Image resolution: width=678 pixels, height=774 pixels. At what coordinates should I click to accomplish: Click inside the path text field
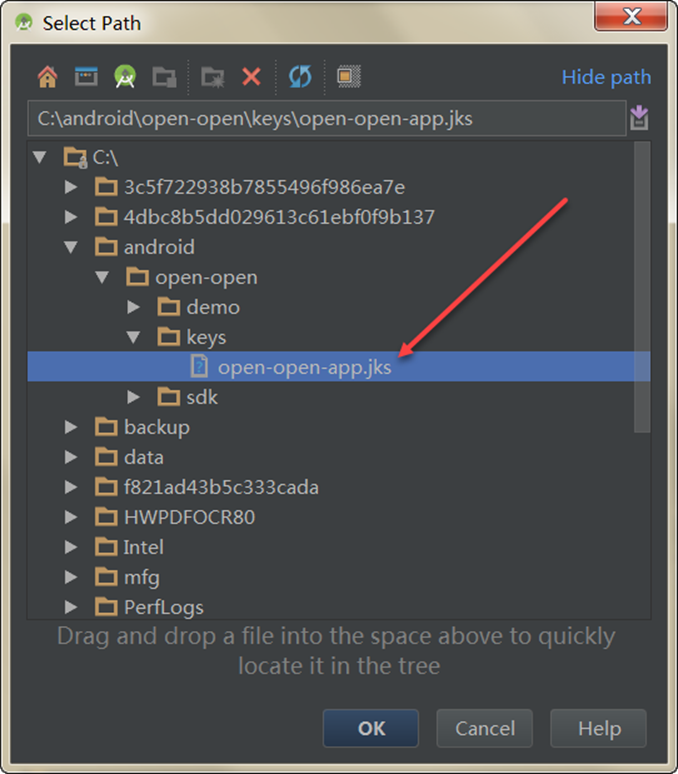tap(327, 118)
